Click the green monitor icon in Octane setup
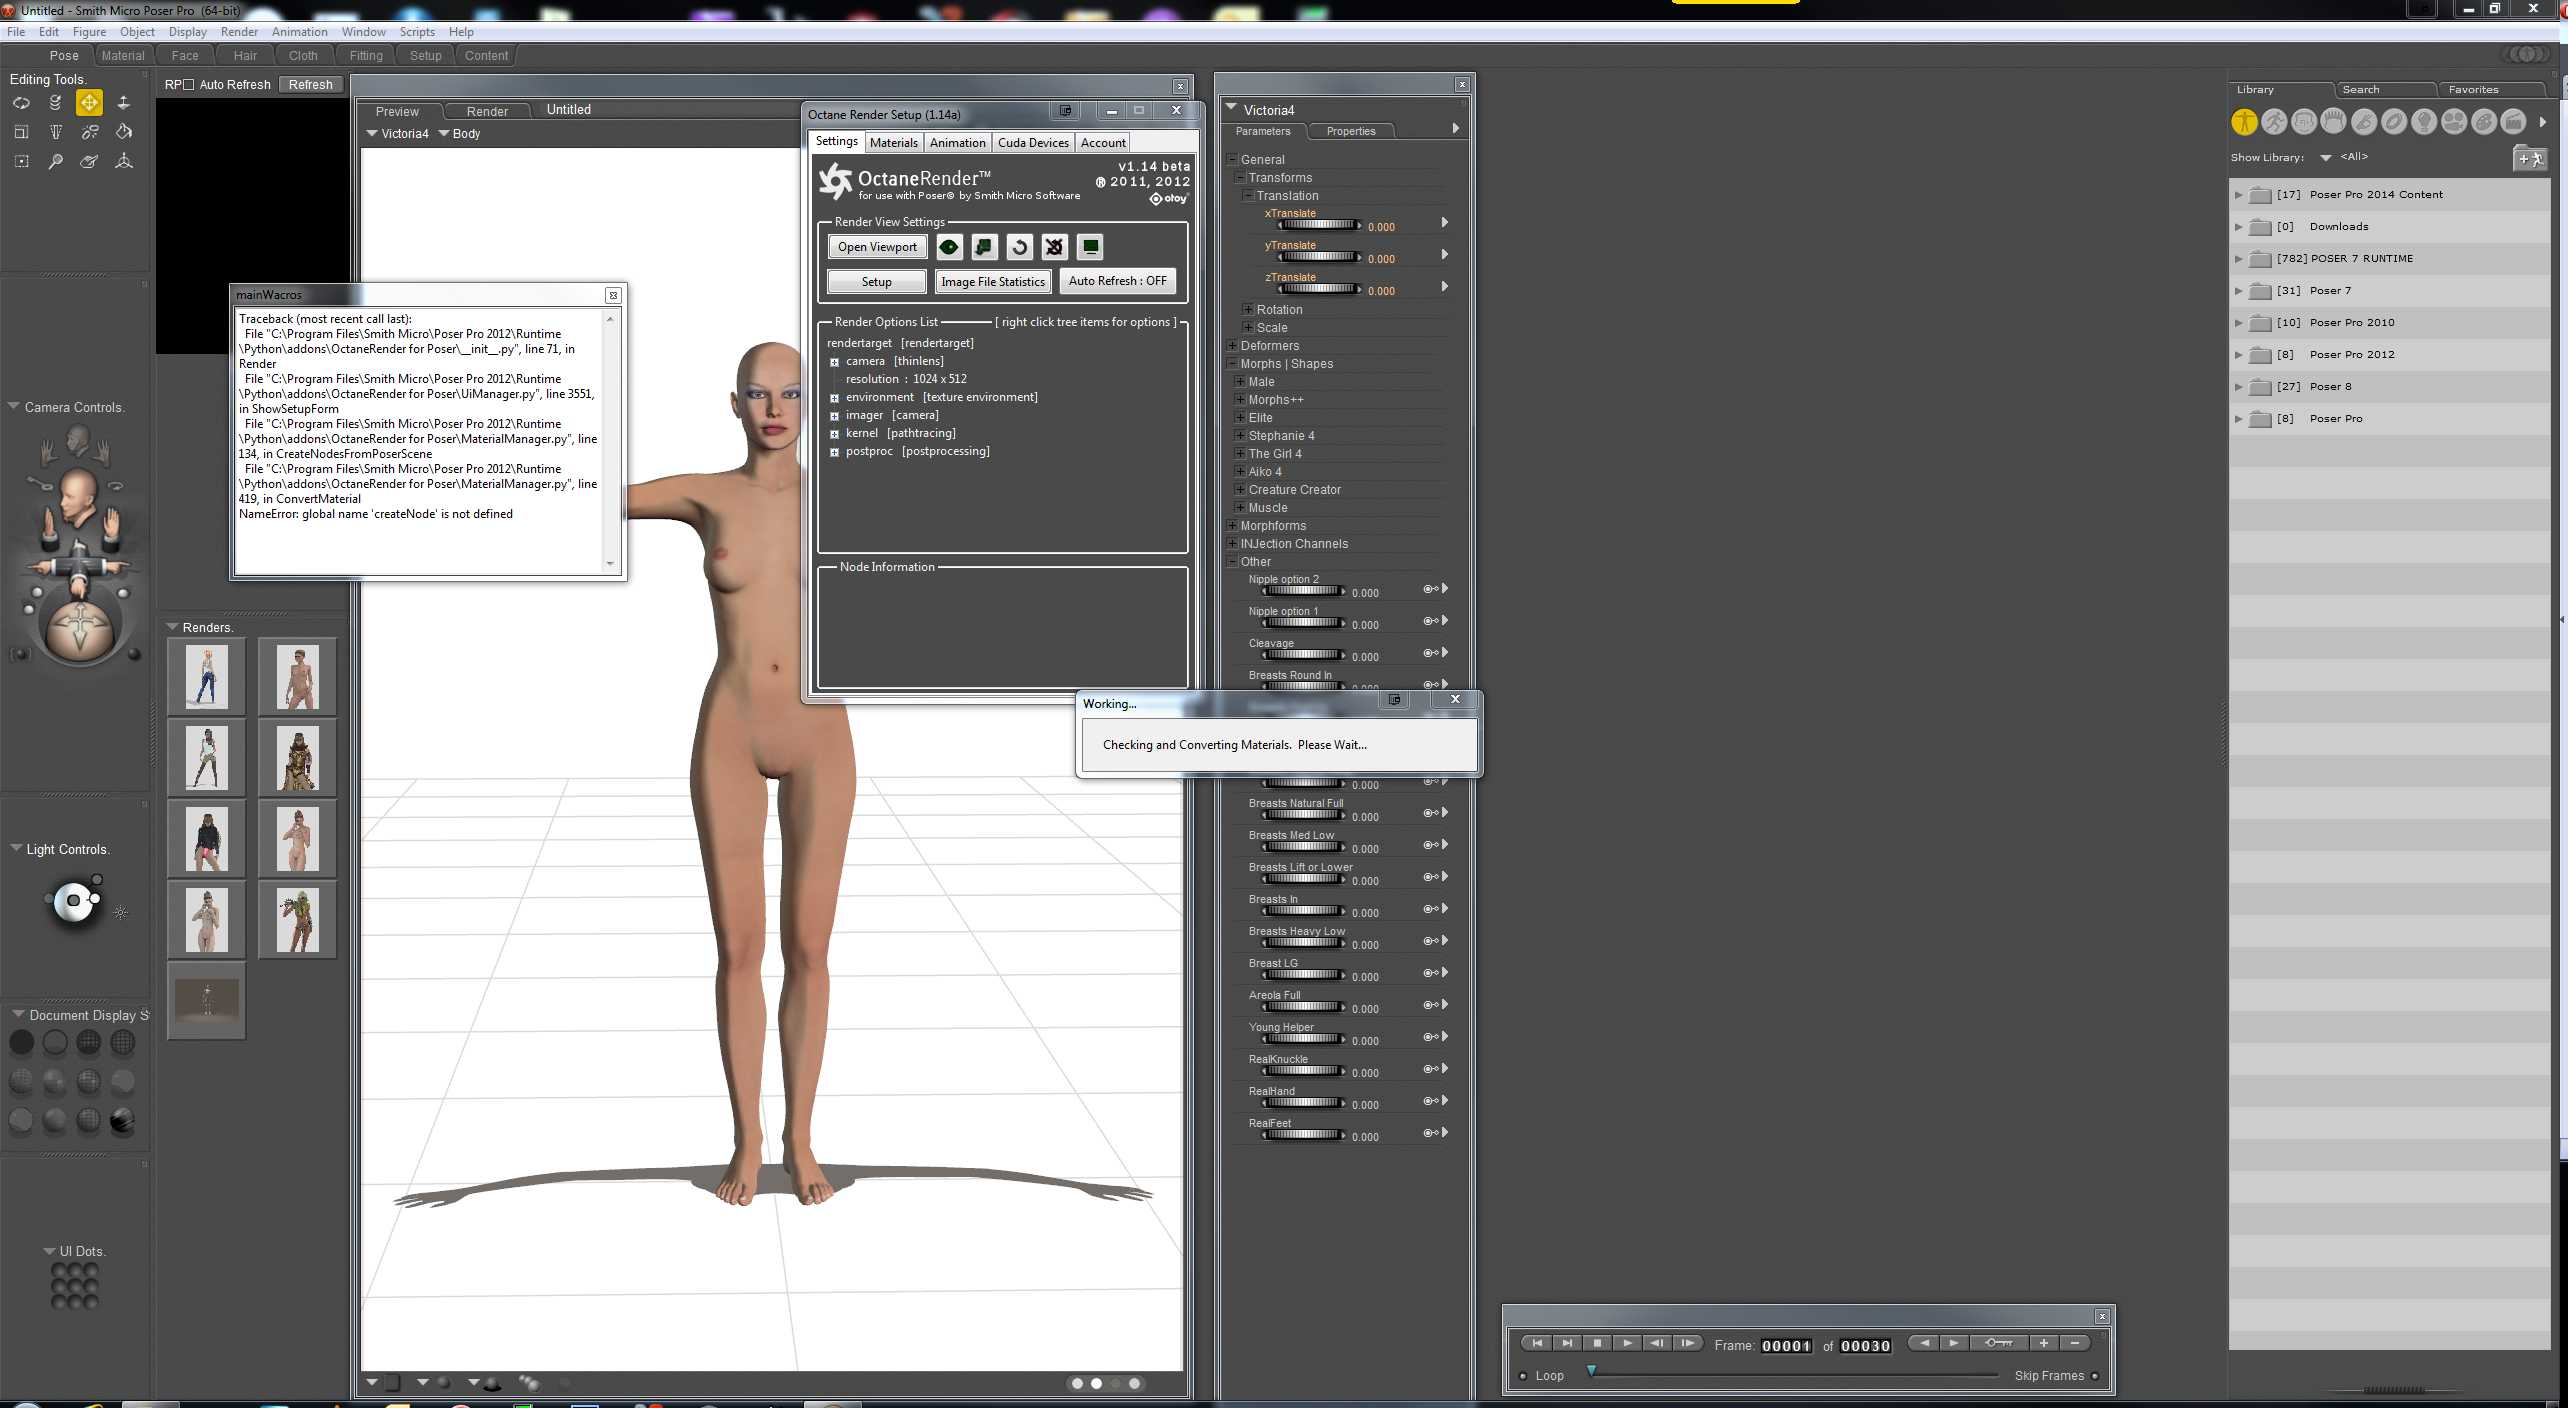This screenshot has height=1408, width=2568. [1090, 247]
